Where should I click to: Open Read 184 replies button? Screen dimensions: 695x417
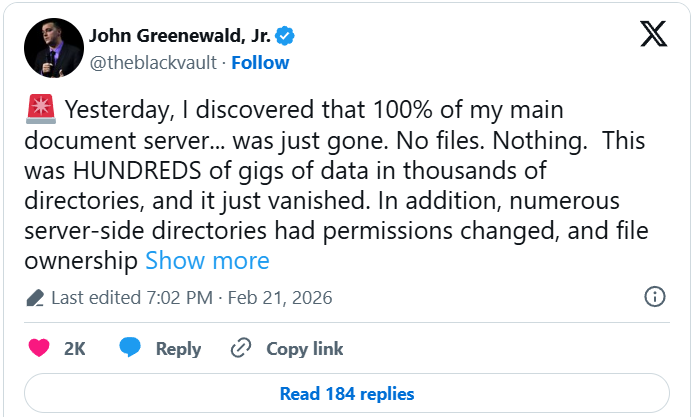click(347, 393)
